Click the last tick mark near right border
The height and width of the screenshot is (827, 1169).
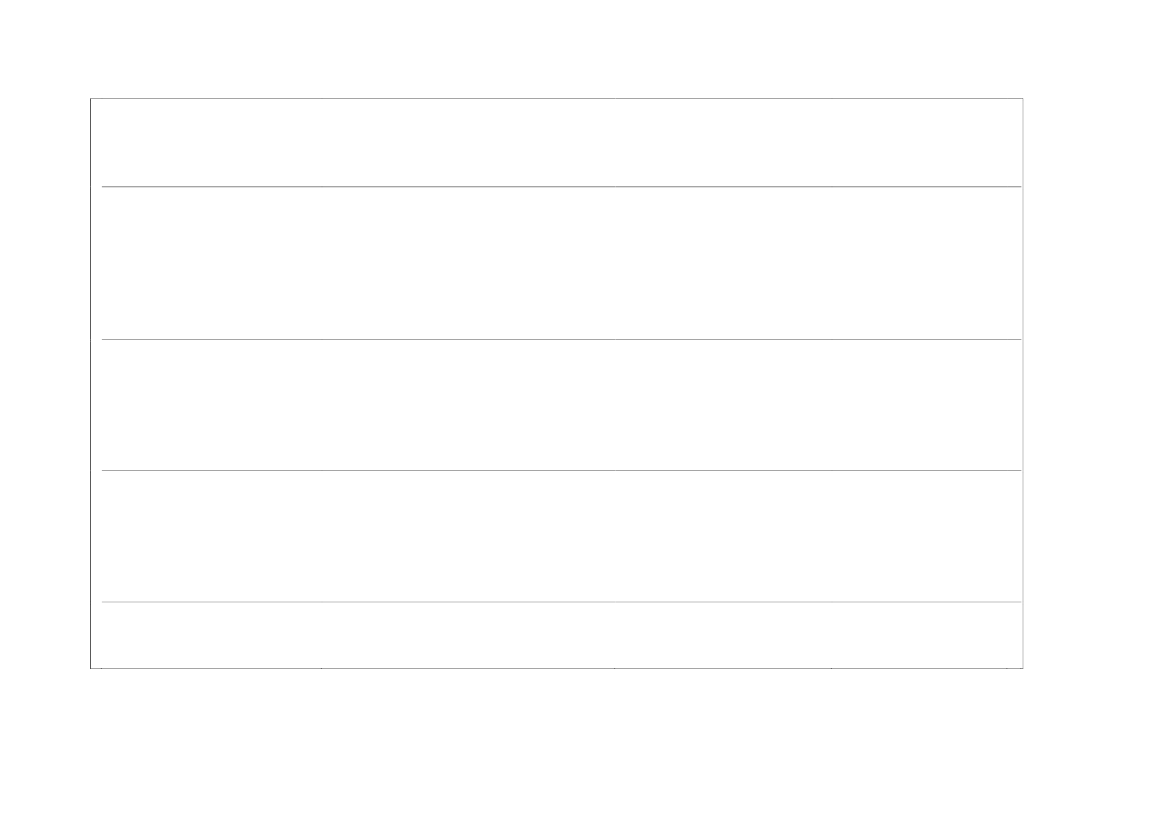(x=1006, y=669)
